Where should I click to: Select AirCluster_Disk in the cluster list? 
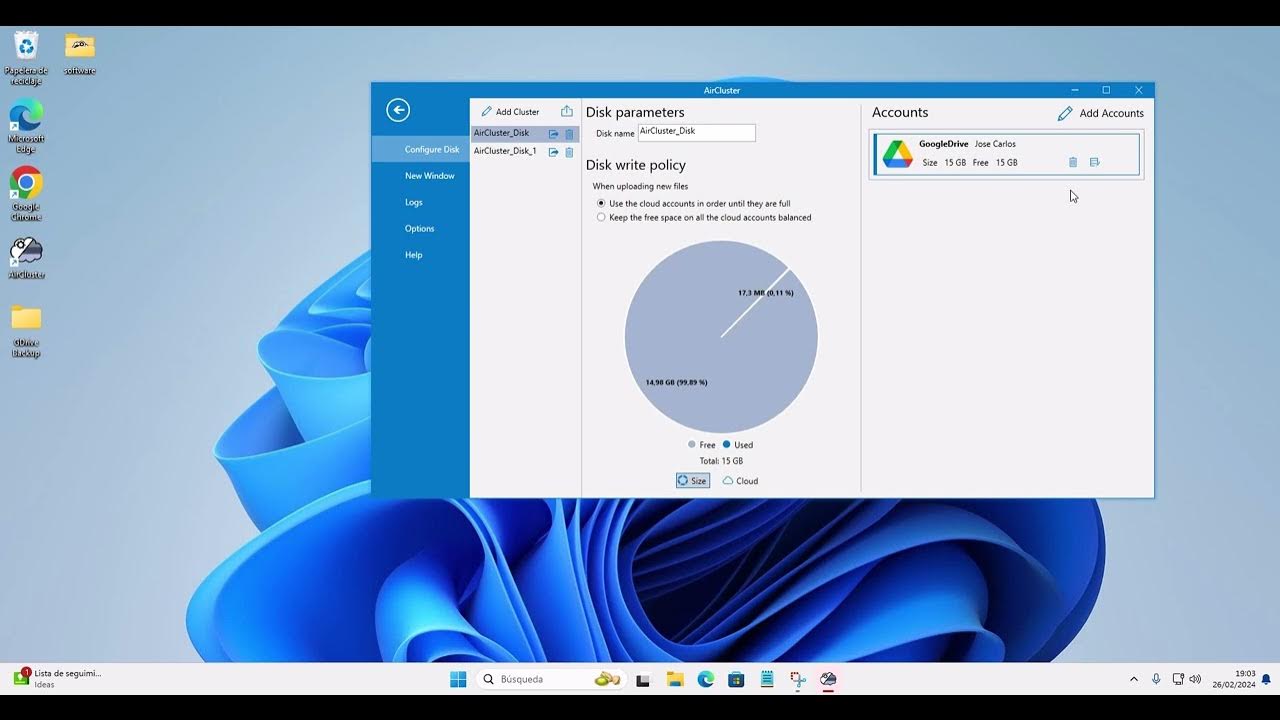coord(501,133)
